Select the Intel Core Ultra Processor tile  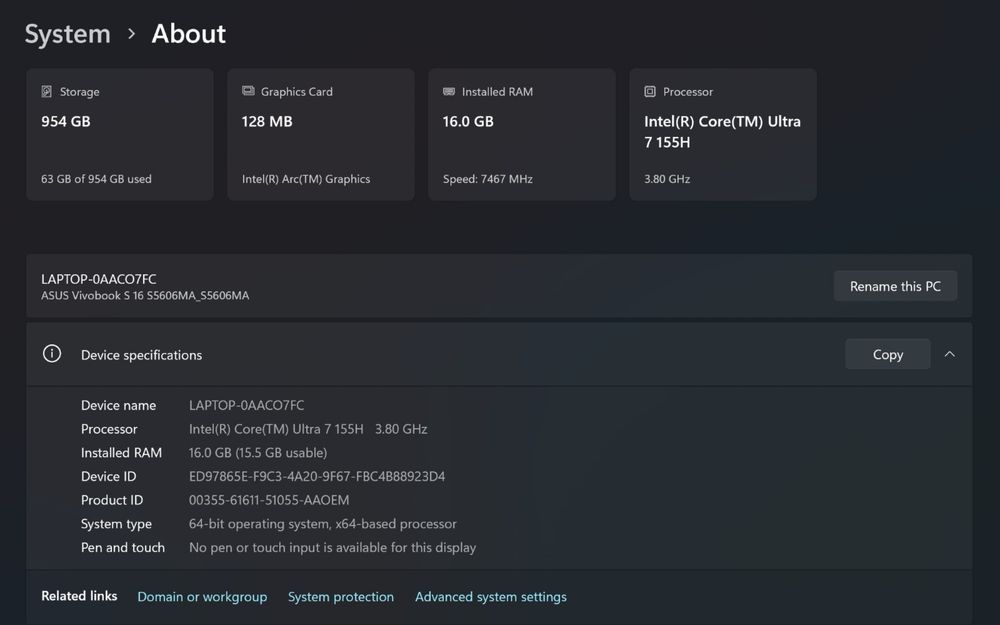coord(723,135)
